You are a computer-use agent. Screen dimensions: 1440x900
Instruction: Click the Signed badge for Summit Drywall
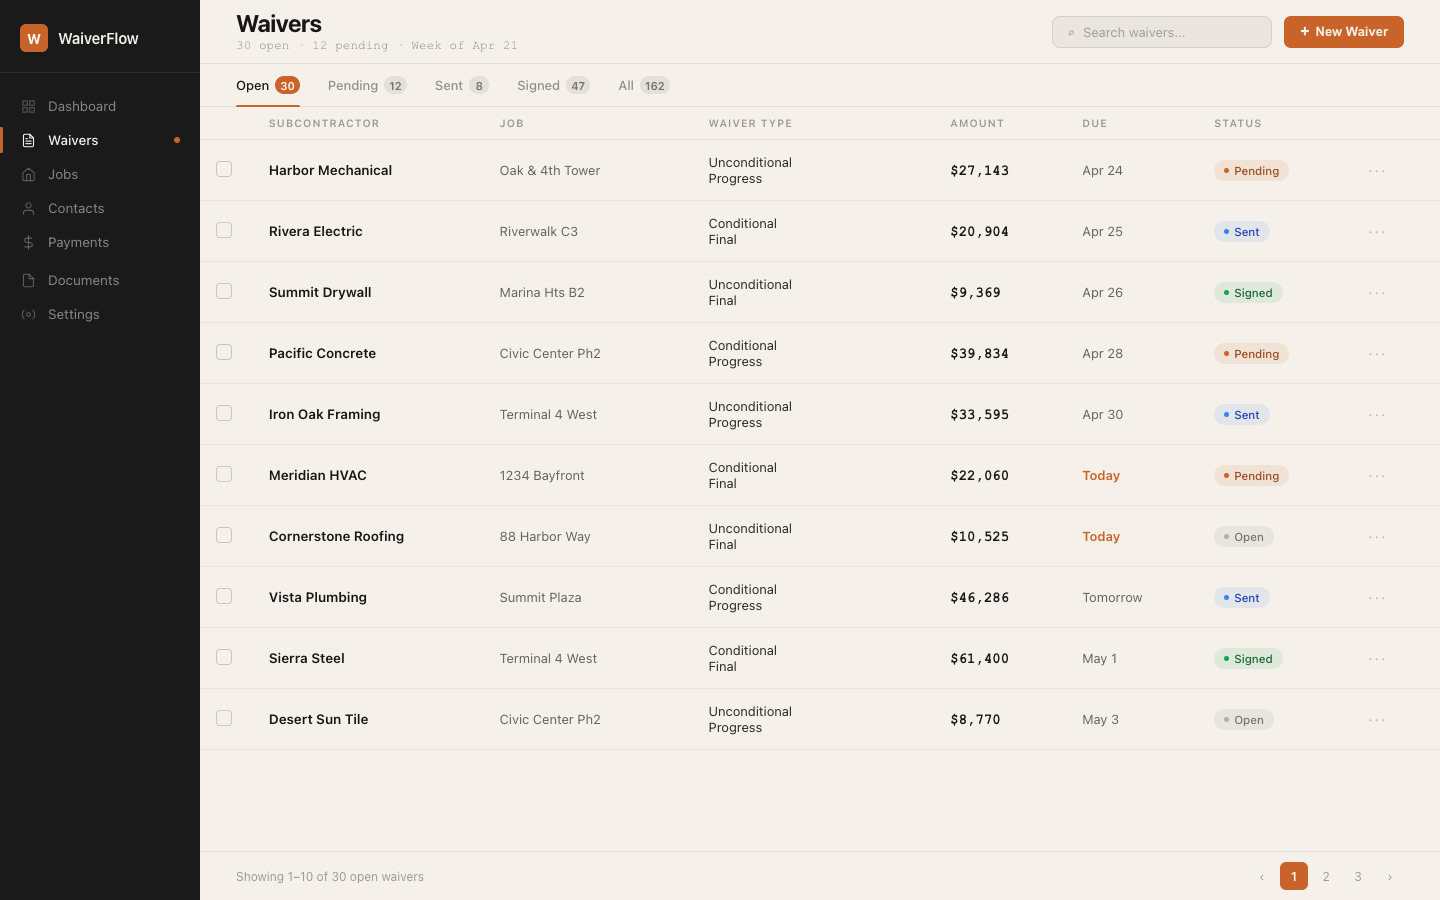click(1248, 293)
